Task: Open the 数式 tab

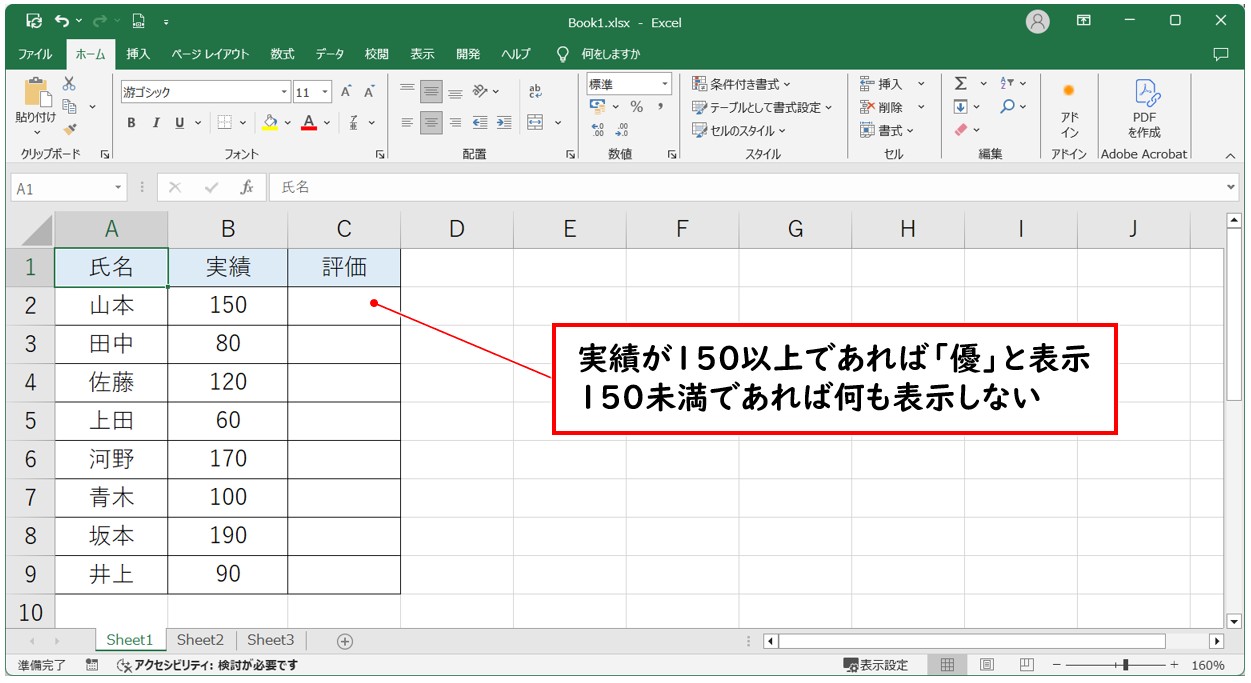Action: point(282,54)
